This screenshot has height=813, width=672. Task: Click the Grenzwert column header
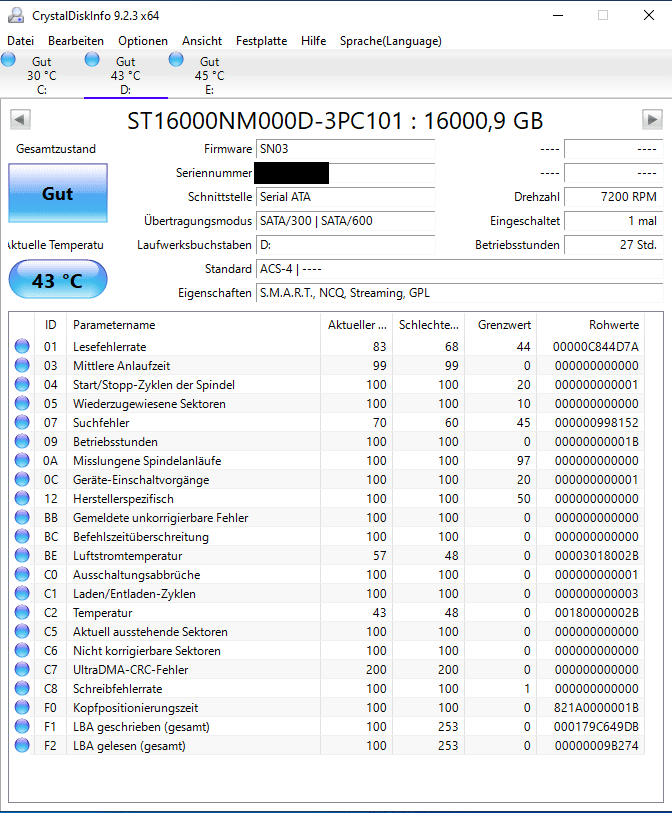tap(501, 325)
